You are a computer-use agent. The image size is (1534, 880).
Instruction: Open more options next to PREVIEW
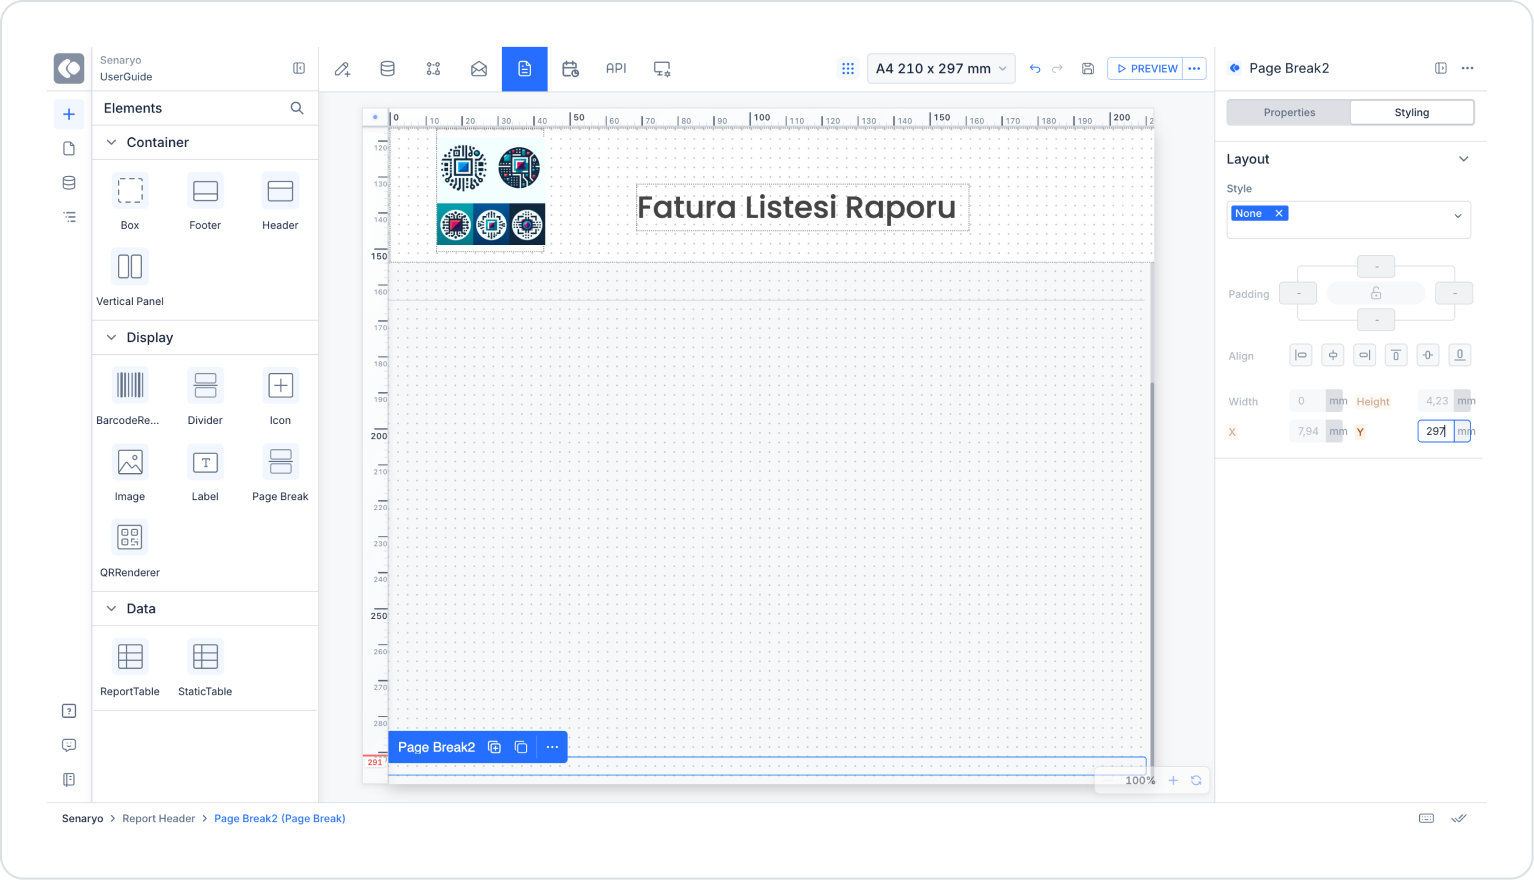point(1195,69)
